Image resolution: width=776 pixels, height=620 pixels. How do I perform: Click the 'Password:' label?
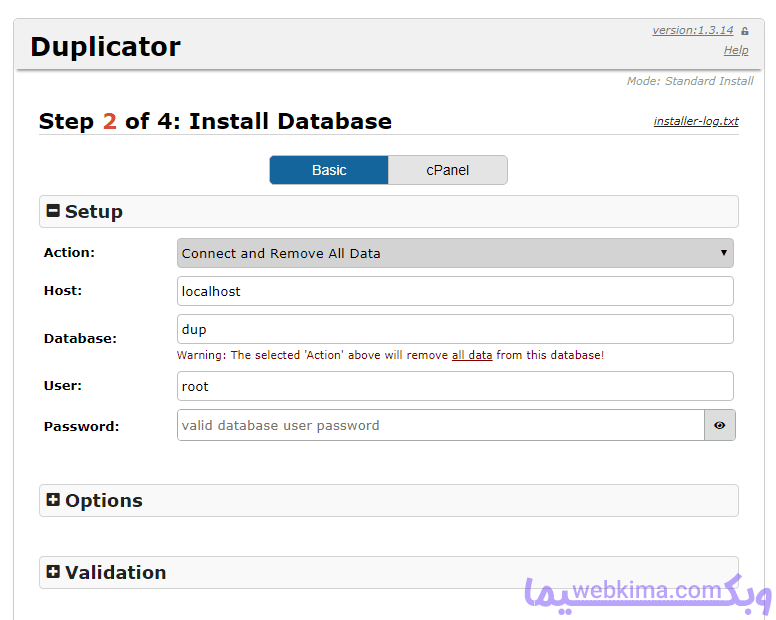(x=82, y=427)
